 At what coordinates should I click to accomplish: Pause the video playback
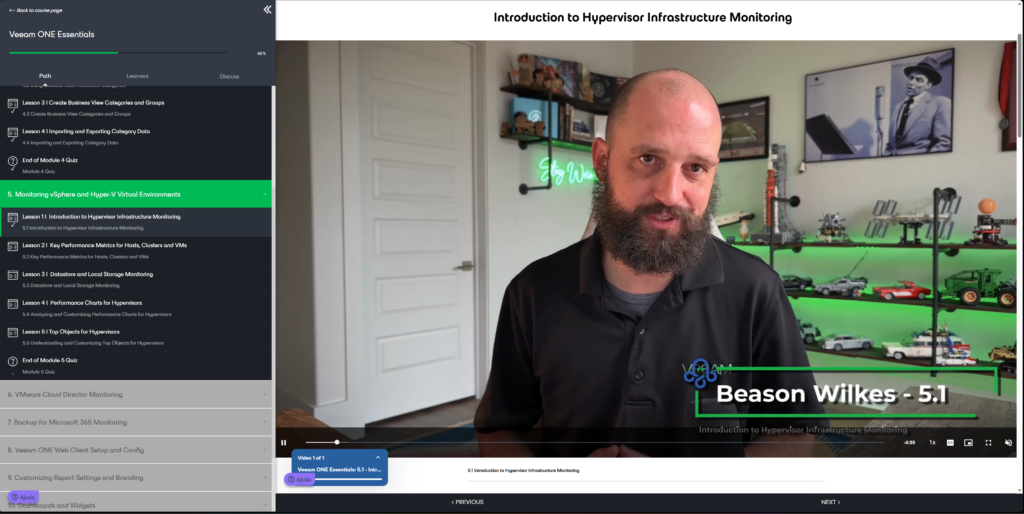284,442
